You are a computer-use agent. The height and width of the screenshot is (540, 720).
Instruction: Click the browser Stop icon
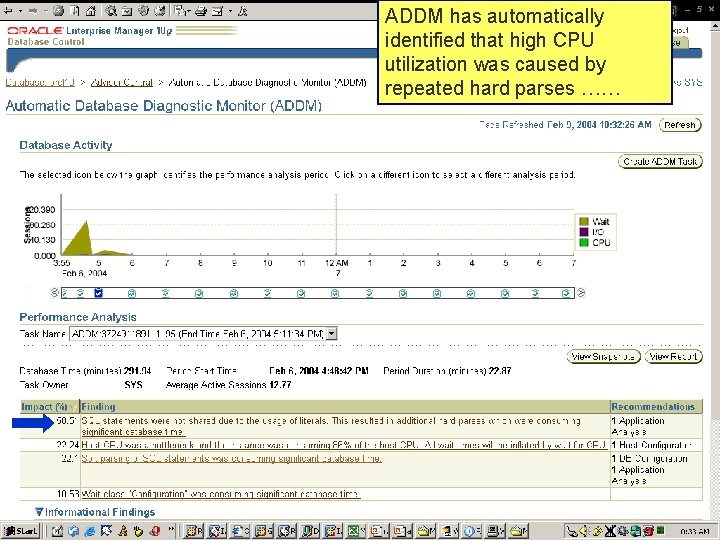coord(58,11)
